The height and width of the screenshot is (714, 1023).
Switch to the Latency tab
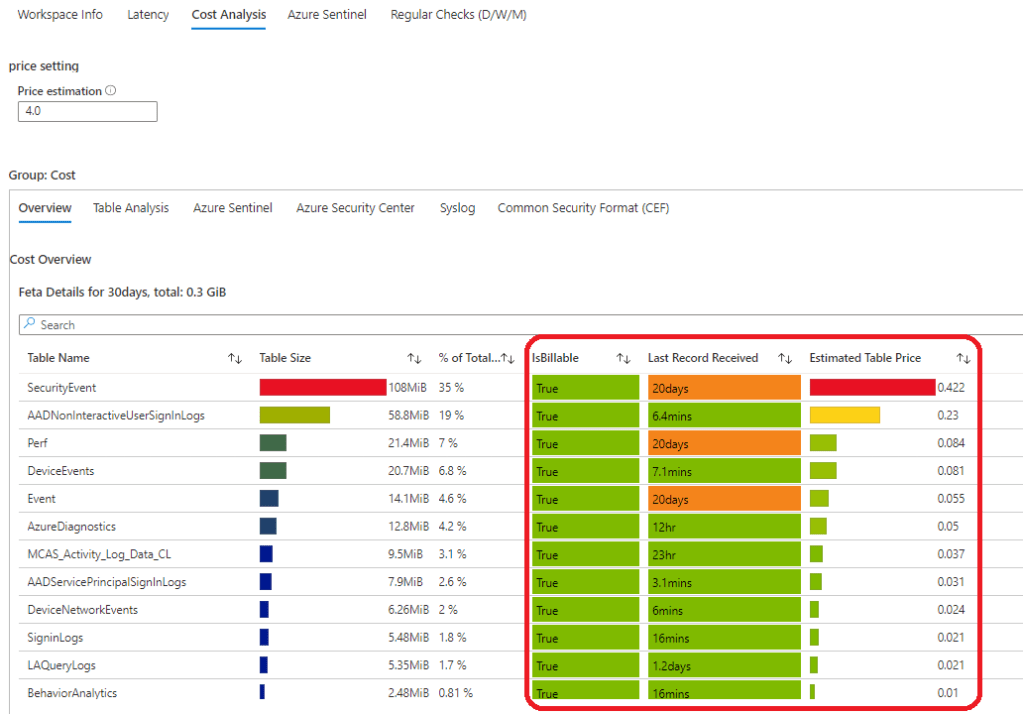tap(148, 15)
